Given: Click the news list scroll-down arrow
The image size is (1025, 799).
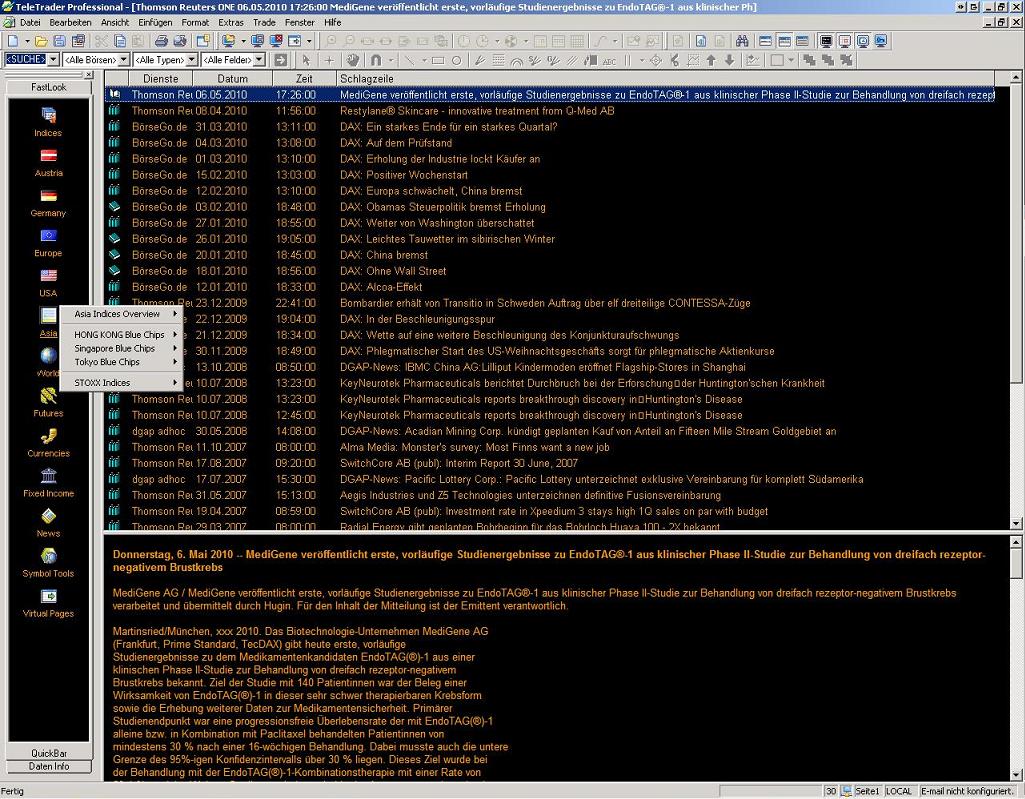Looking at the screenshot, I should pos(1016,524).
